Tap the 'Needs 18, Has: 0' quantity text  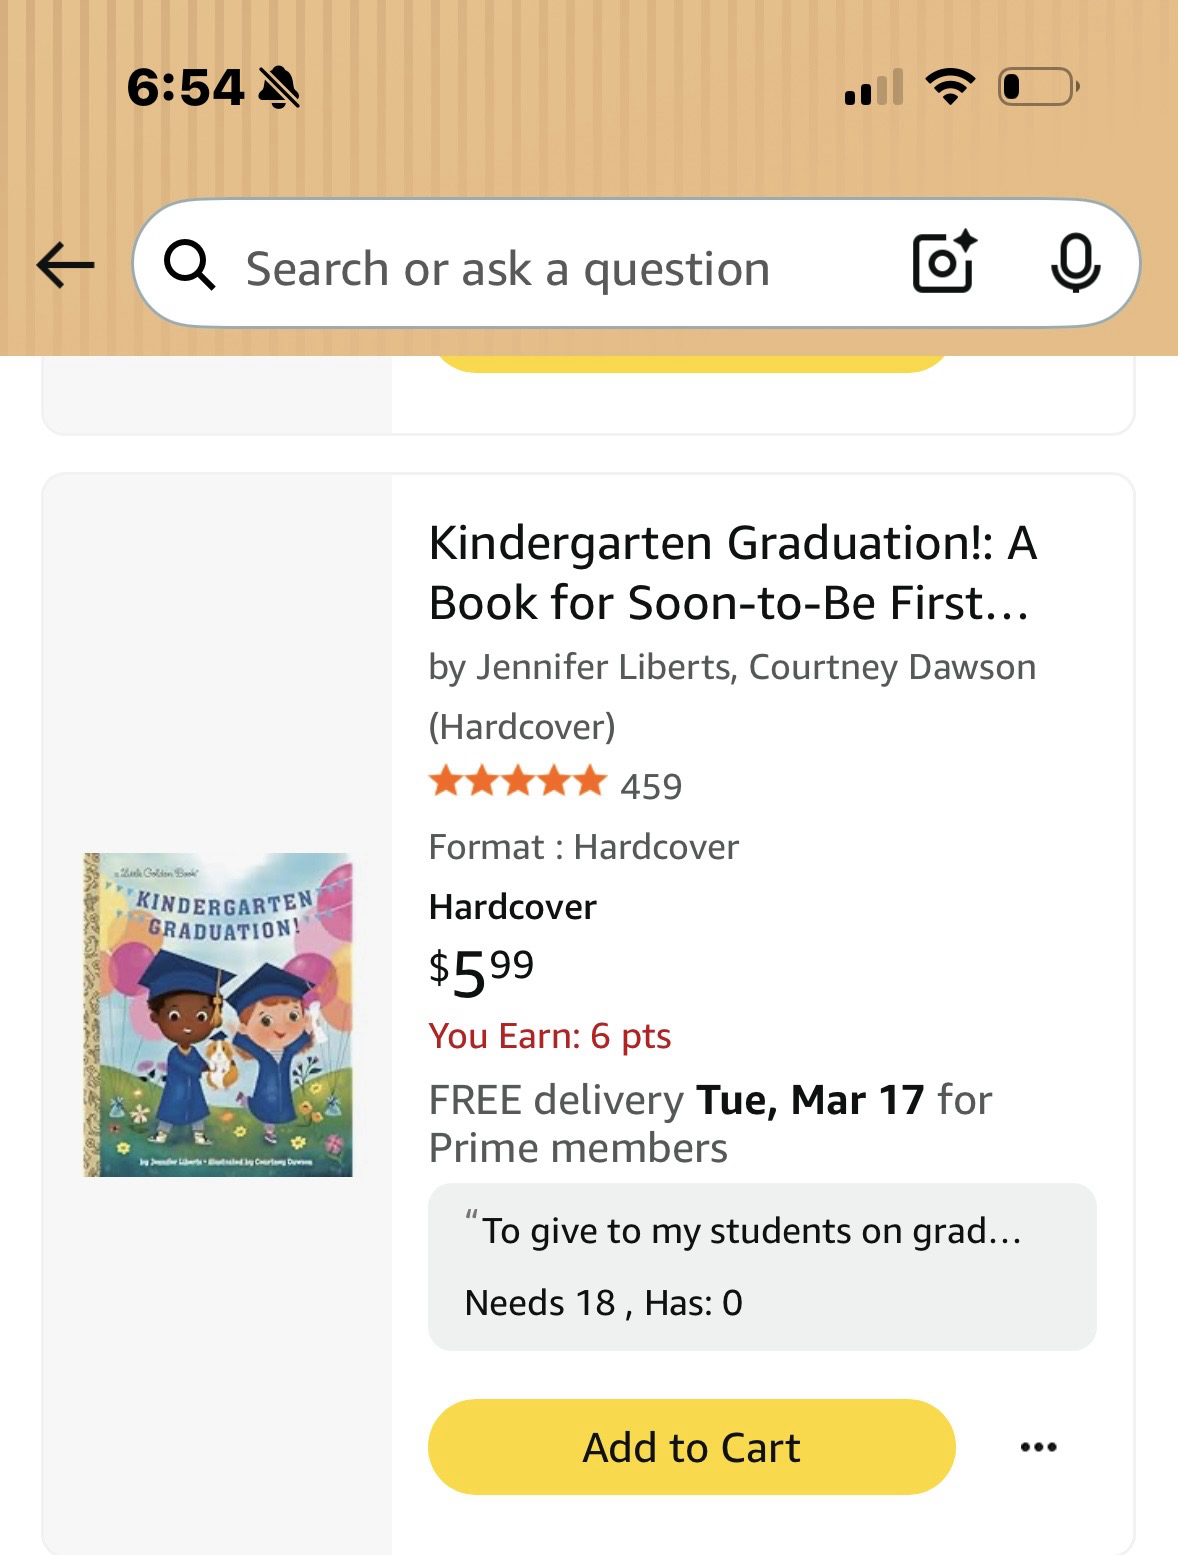pyautogui.click(x=603, y=1303)
